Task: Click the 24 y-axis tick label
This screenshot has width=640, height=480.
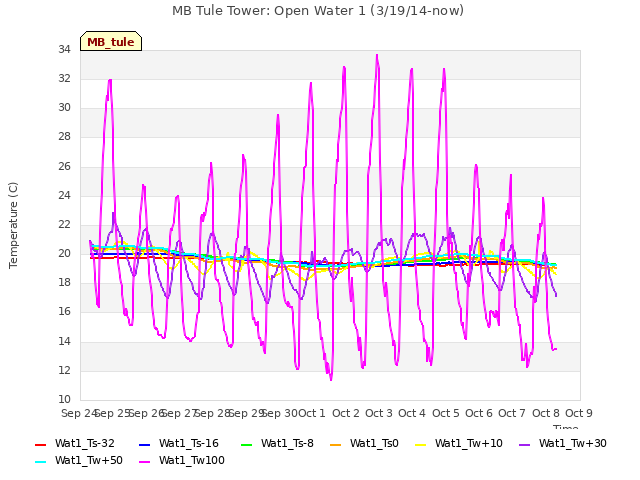Action: tap(64, 195)
